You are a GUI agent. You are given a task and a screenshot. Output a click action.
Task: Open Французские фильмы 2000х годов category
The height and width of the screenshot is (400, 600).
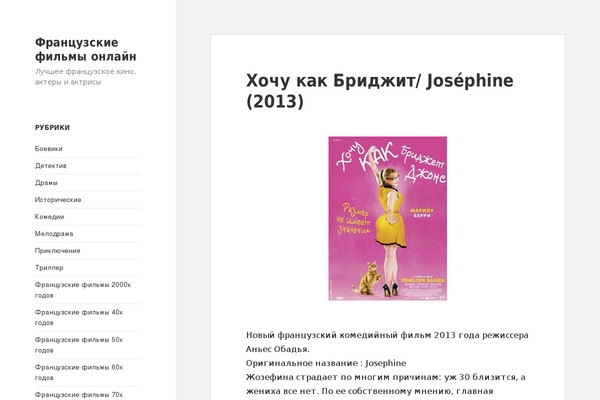83,290
